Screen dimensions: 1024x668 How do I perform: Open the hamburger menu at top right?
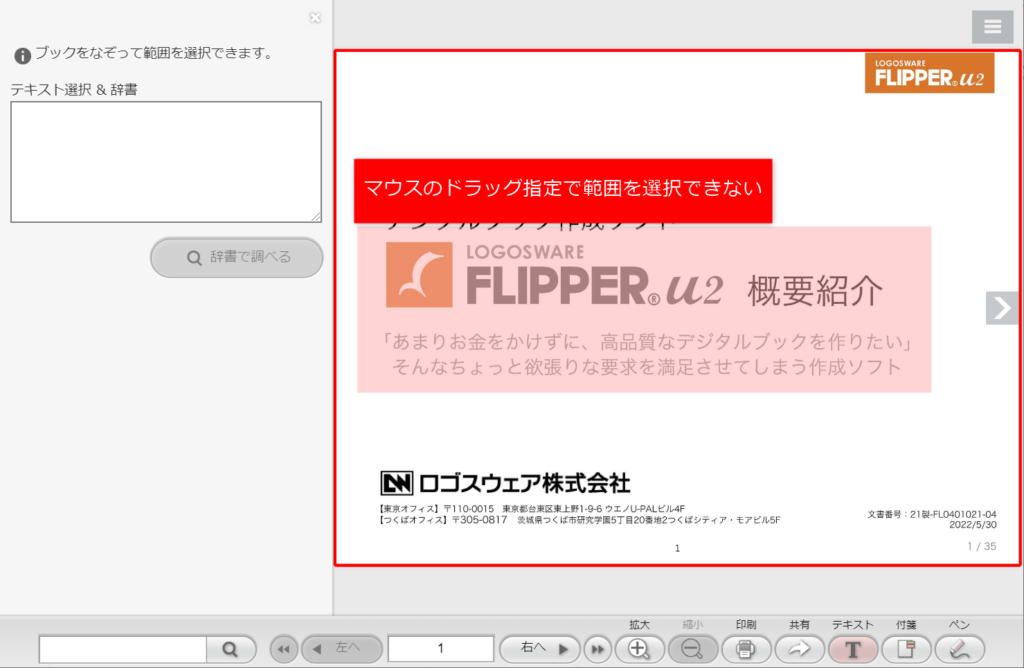992,26
